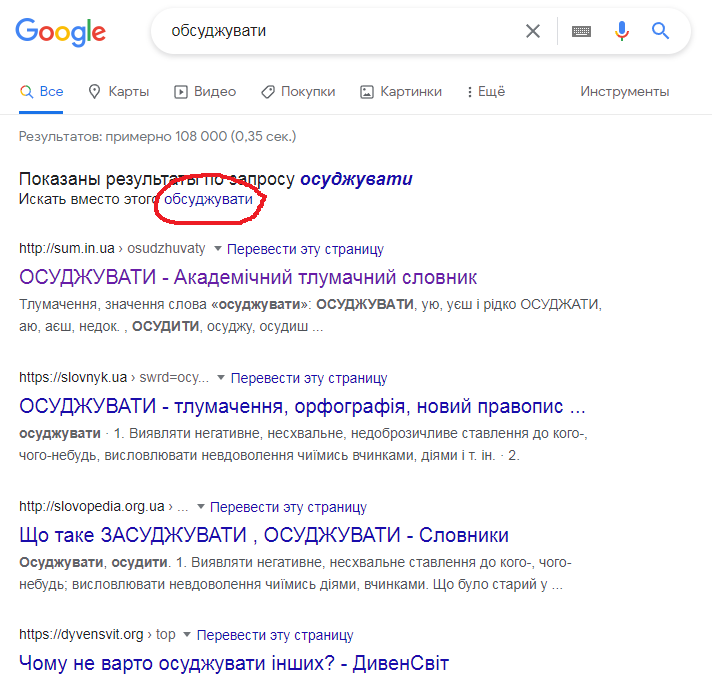Image resolution: width=712 pixels, height=674 pixels.
Task: Open the on-screen keyboard icon
Action: 581,31
